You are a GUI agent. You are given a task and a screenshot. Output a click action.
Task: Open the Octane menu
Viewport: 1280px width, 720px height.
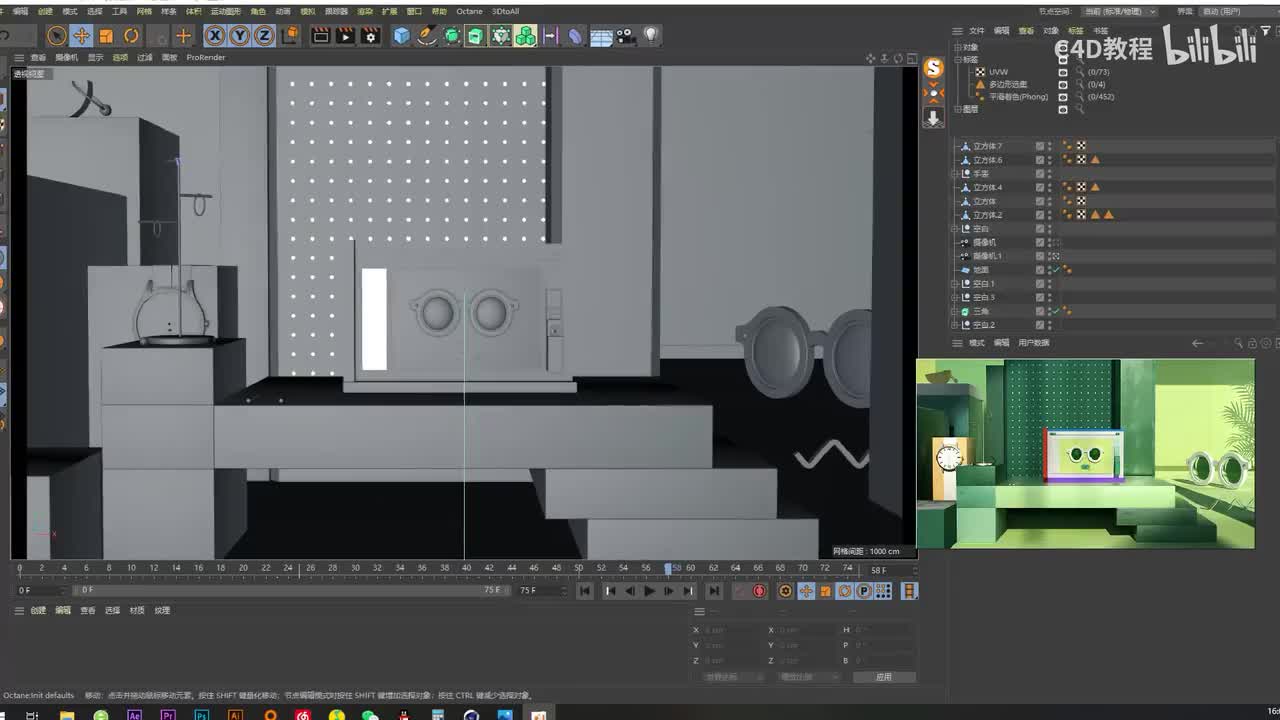pos(469,11)
